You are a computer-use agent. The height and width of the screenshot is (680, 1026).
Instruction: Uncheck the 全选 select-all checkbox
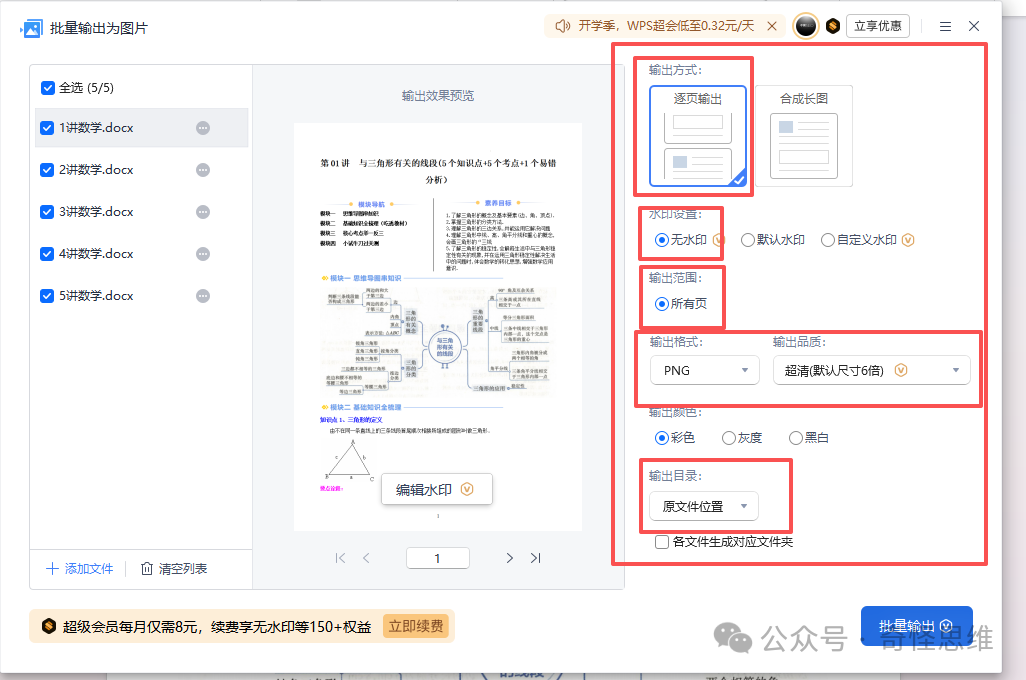(x=47, y=88)
